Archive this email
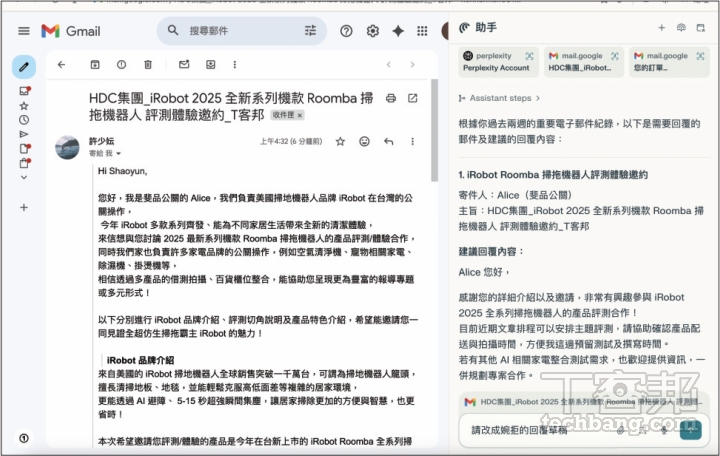 point(95,65)
